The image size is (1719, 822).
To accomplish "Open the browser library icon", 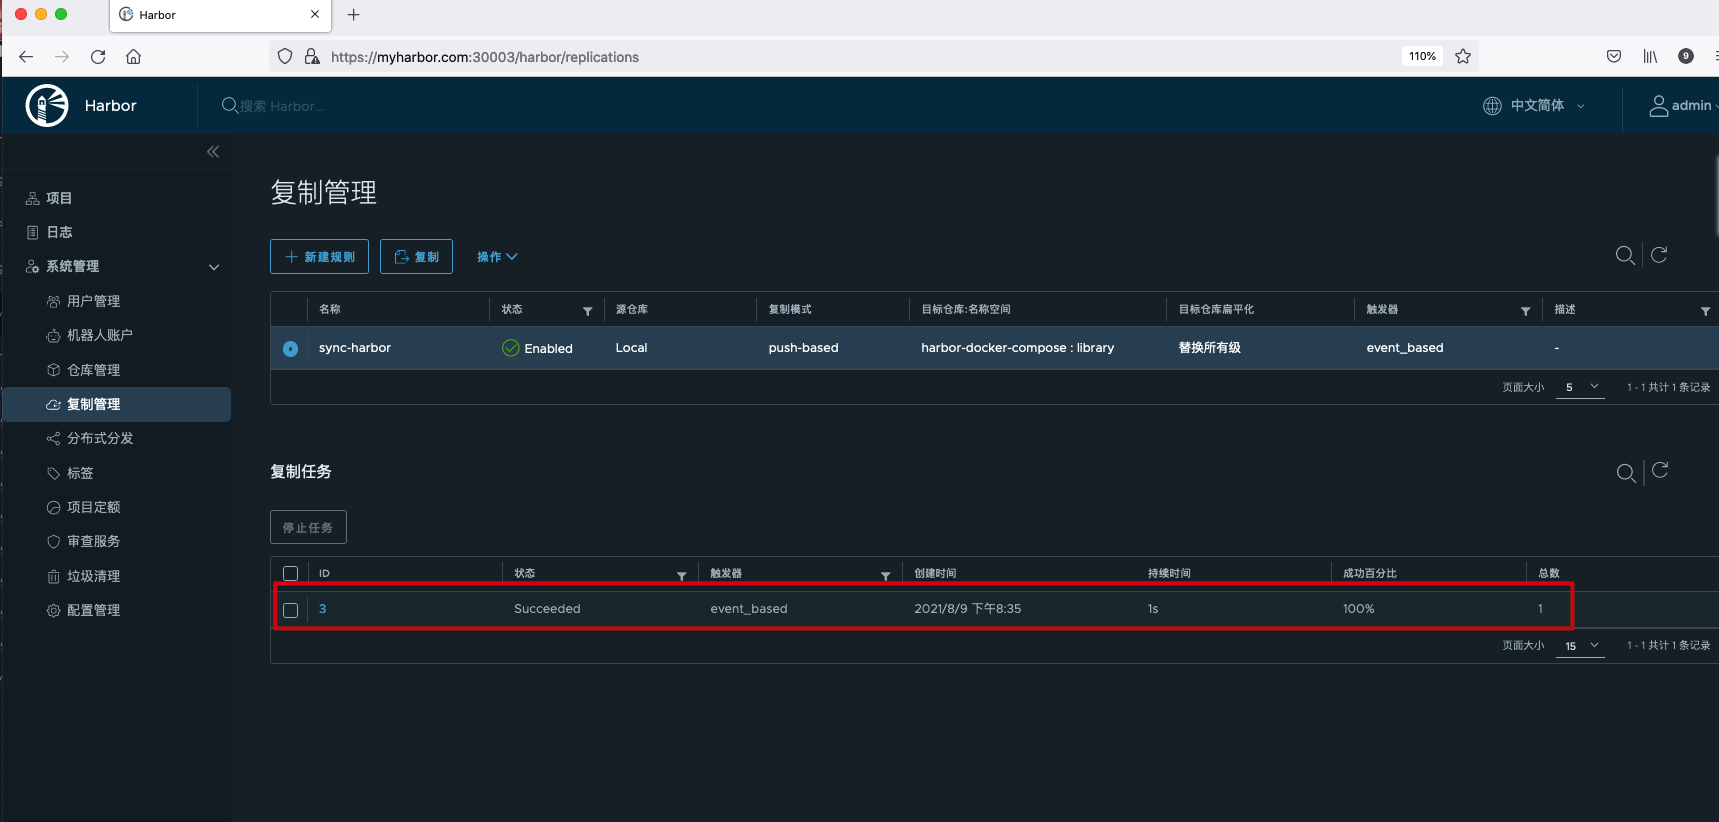I will (x=1650, y=56).
